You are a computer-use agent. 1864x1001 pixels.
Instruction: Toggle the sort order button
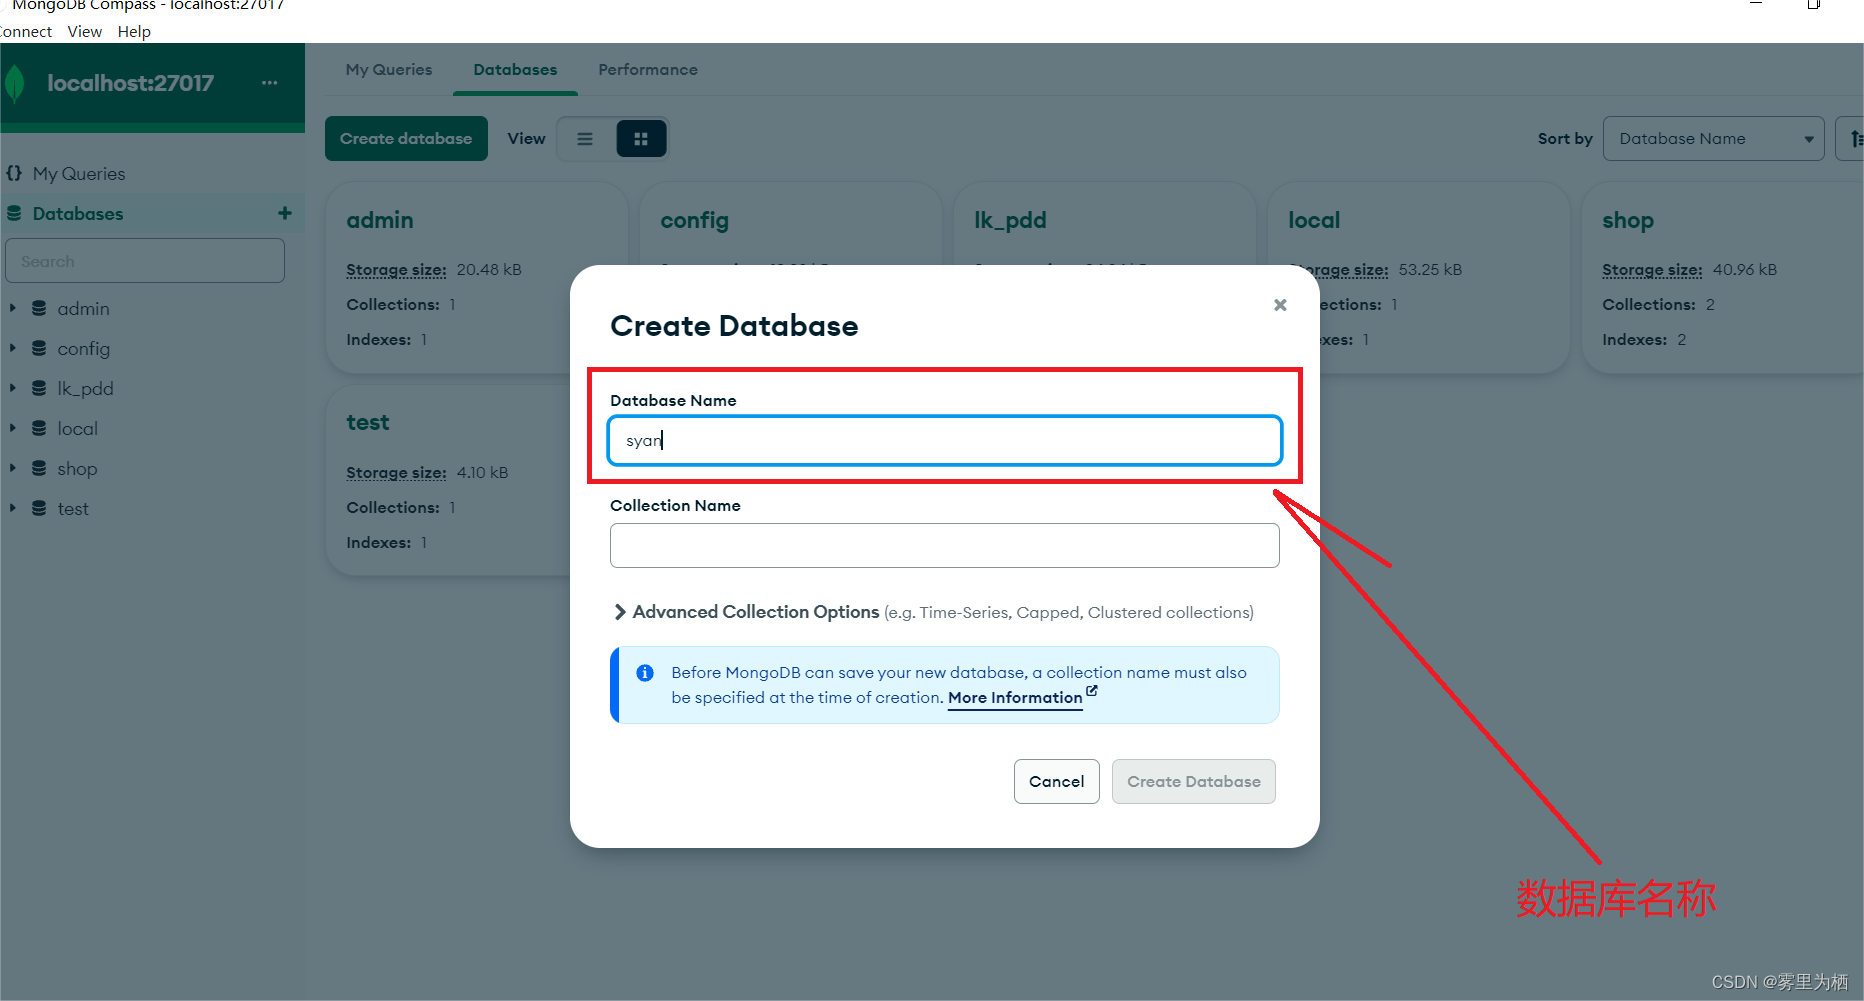[1852, 139]
